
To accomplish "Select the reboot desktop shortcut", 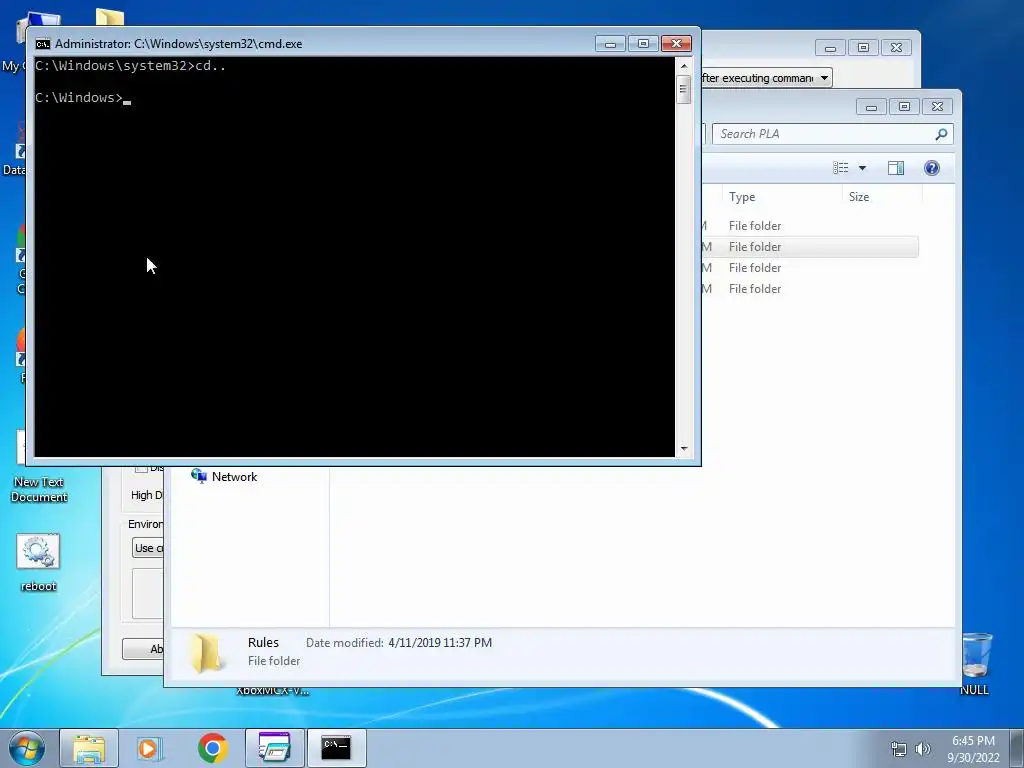I will (x=39, y=563).
